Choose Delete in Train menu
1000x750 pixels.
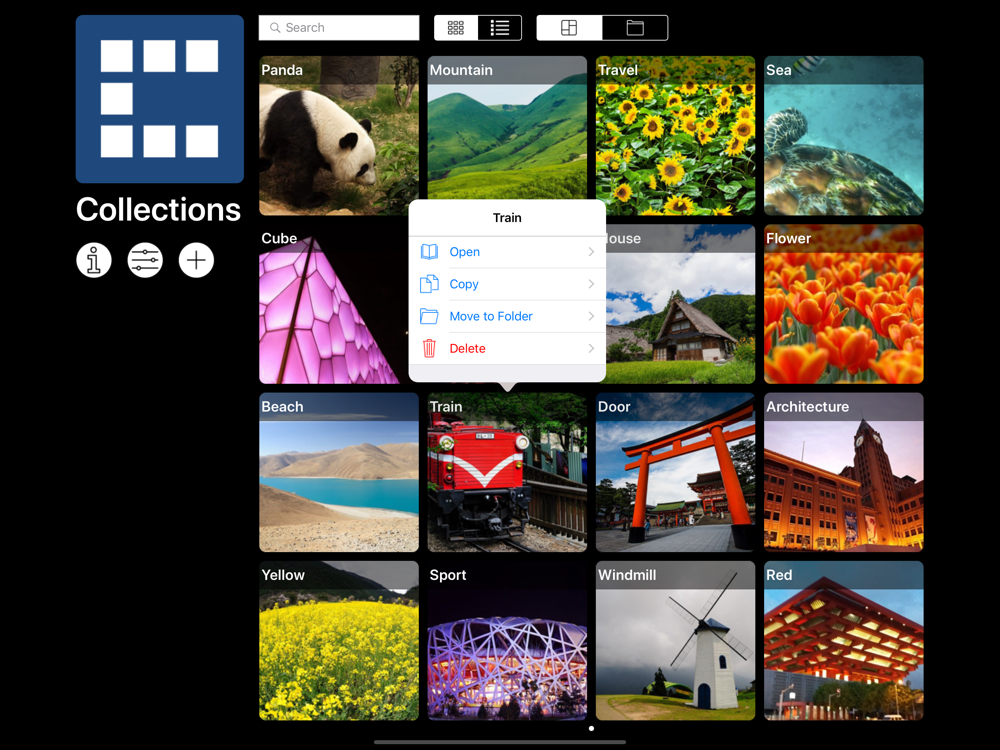point(507,348)
